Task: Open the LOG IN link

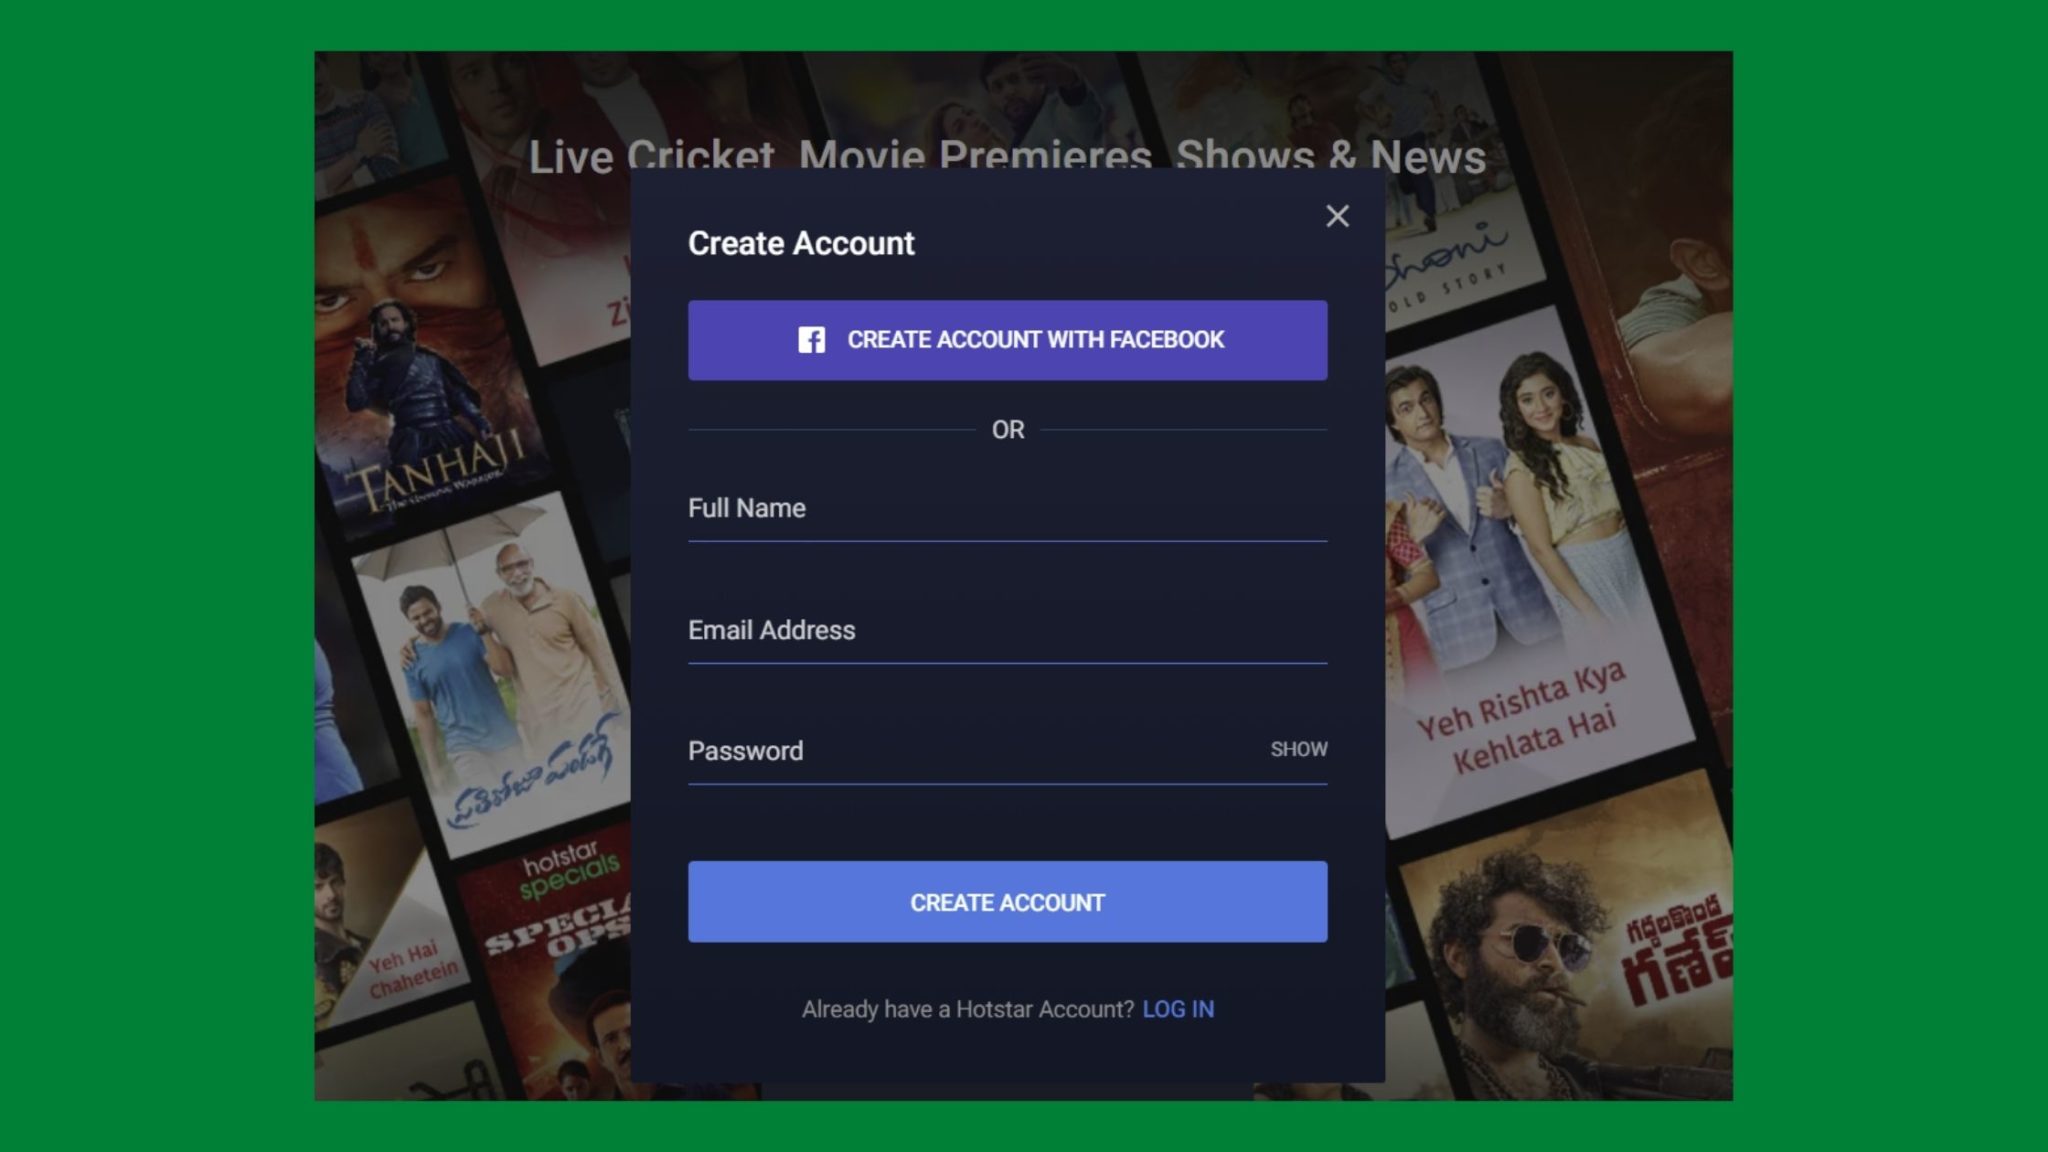Action: click(1178, 1009)
